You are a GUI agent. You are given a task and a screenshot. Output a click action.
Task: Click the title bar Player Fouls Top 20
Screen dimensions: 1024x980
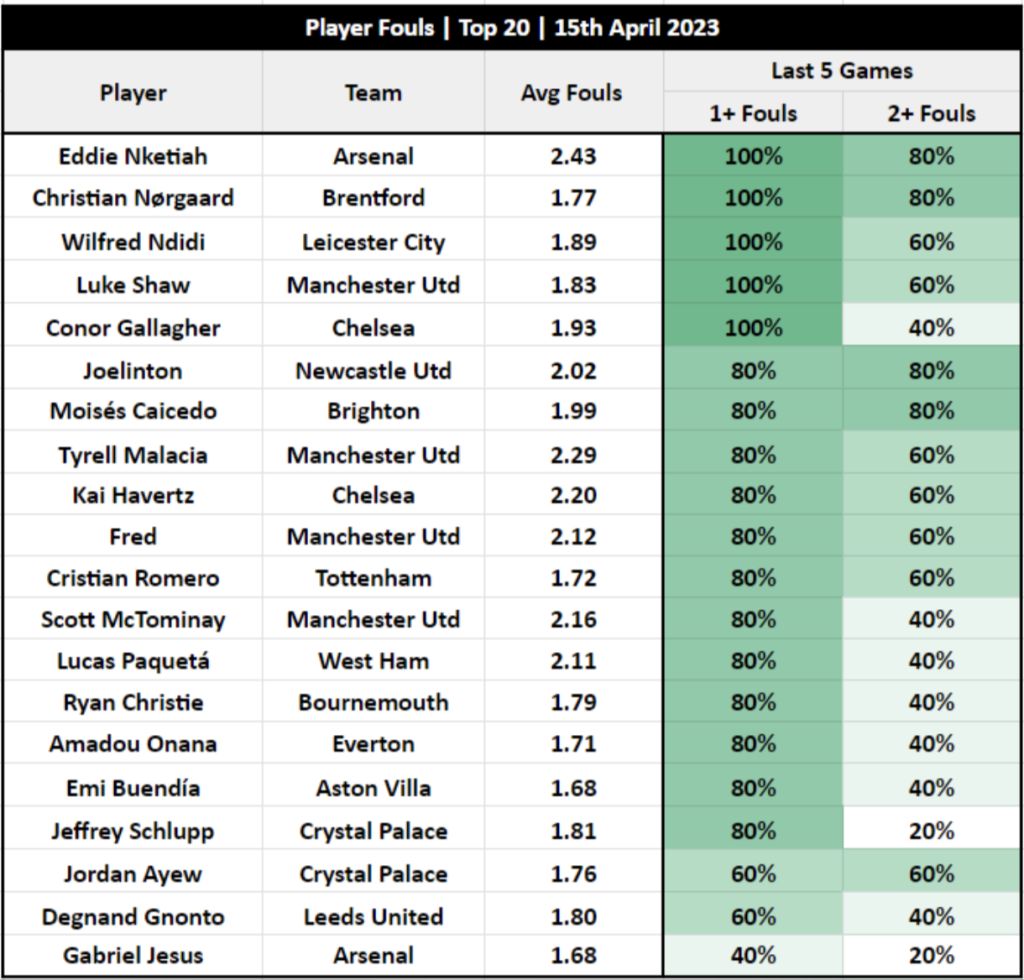point(512,27)
